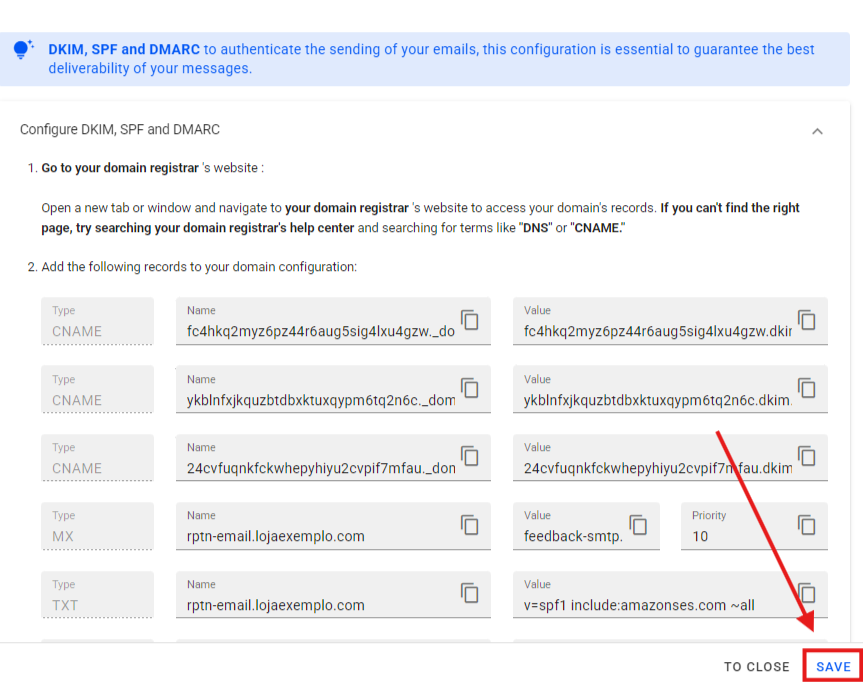The image size is (863, 682).
Task: Click the TXT value field with v=spf1
Action: tap(650, 604)
